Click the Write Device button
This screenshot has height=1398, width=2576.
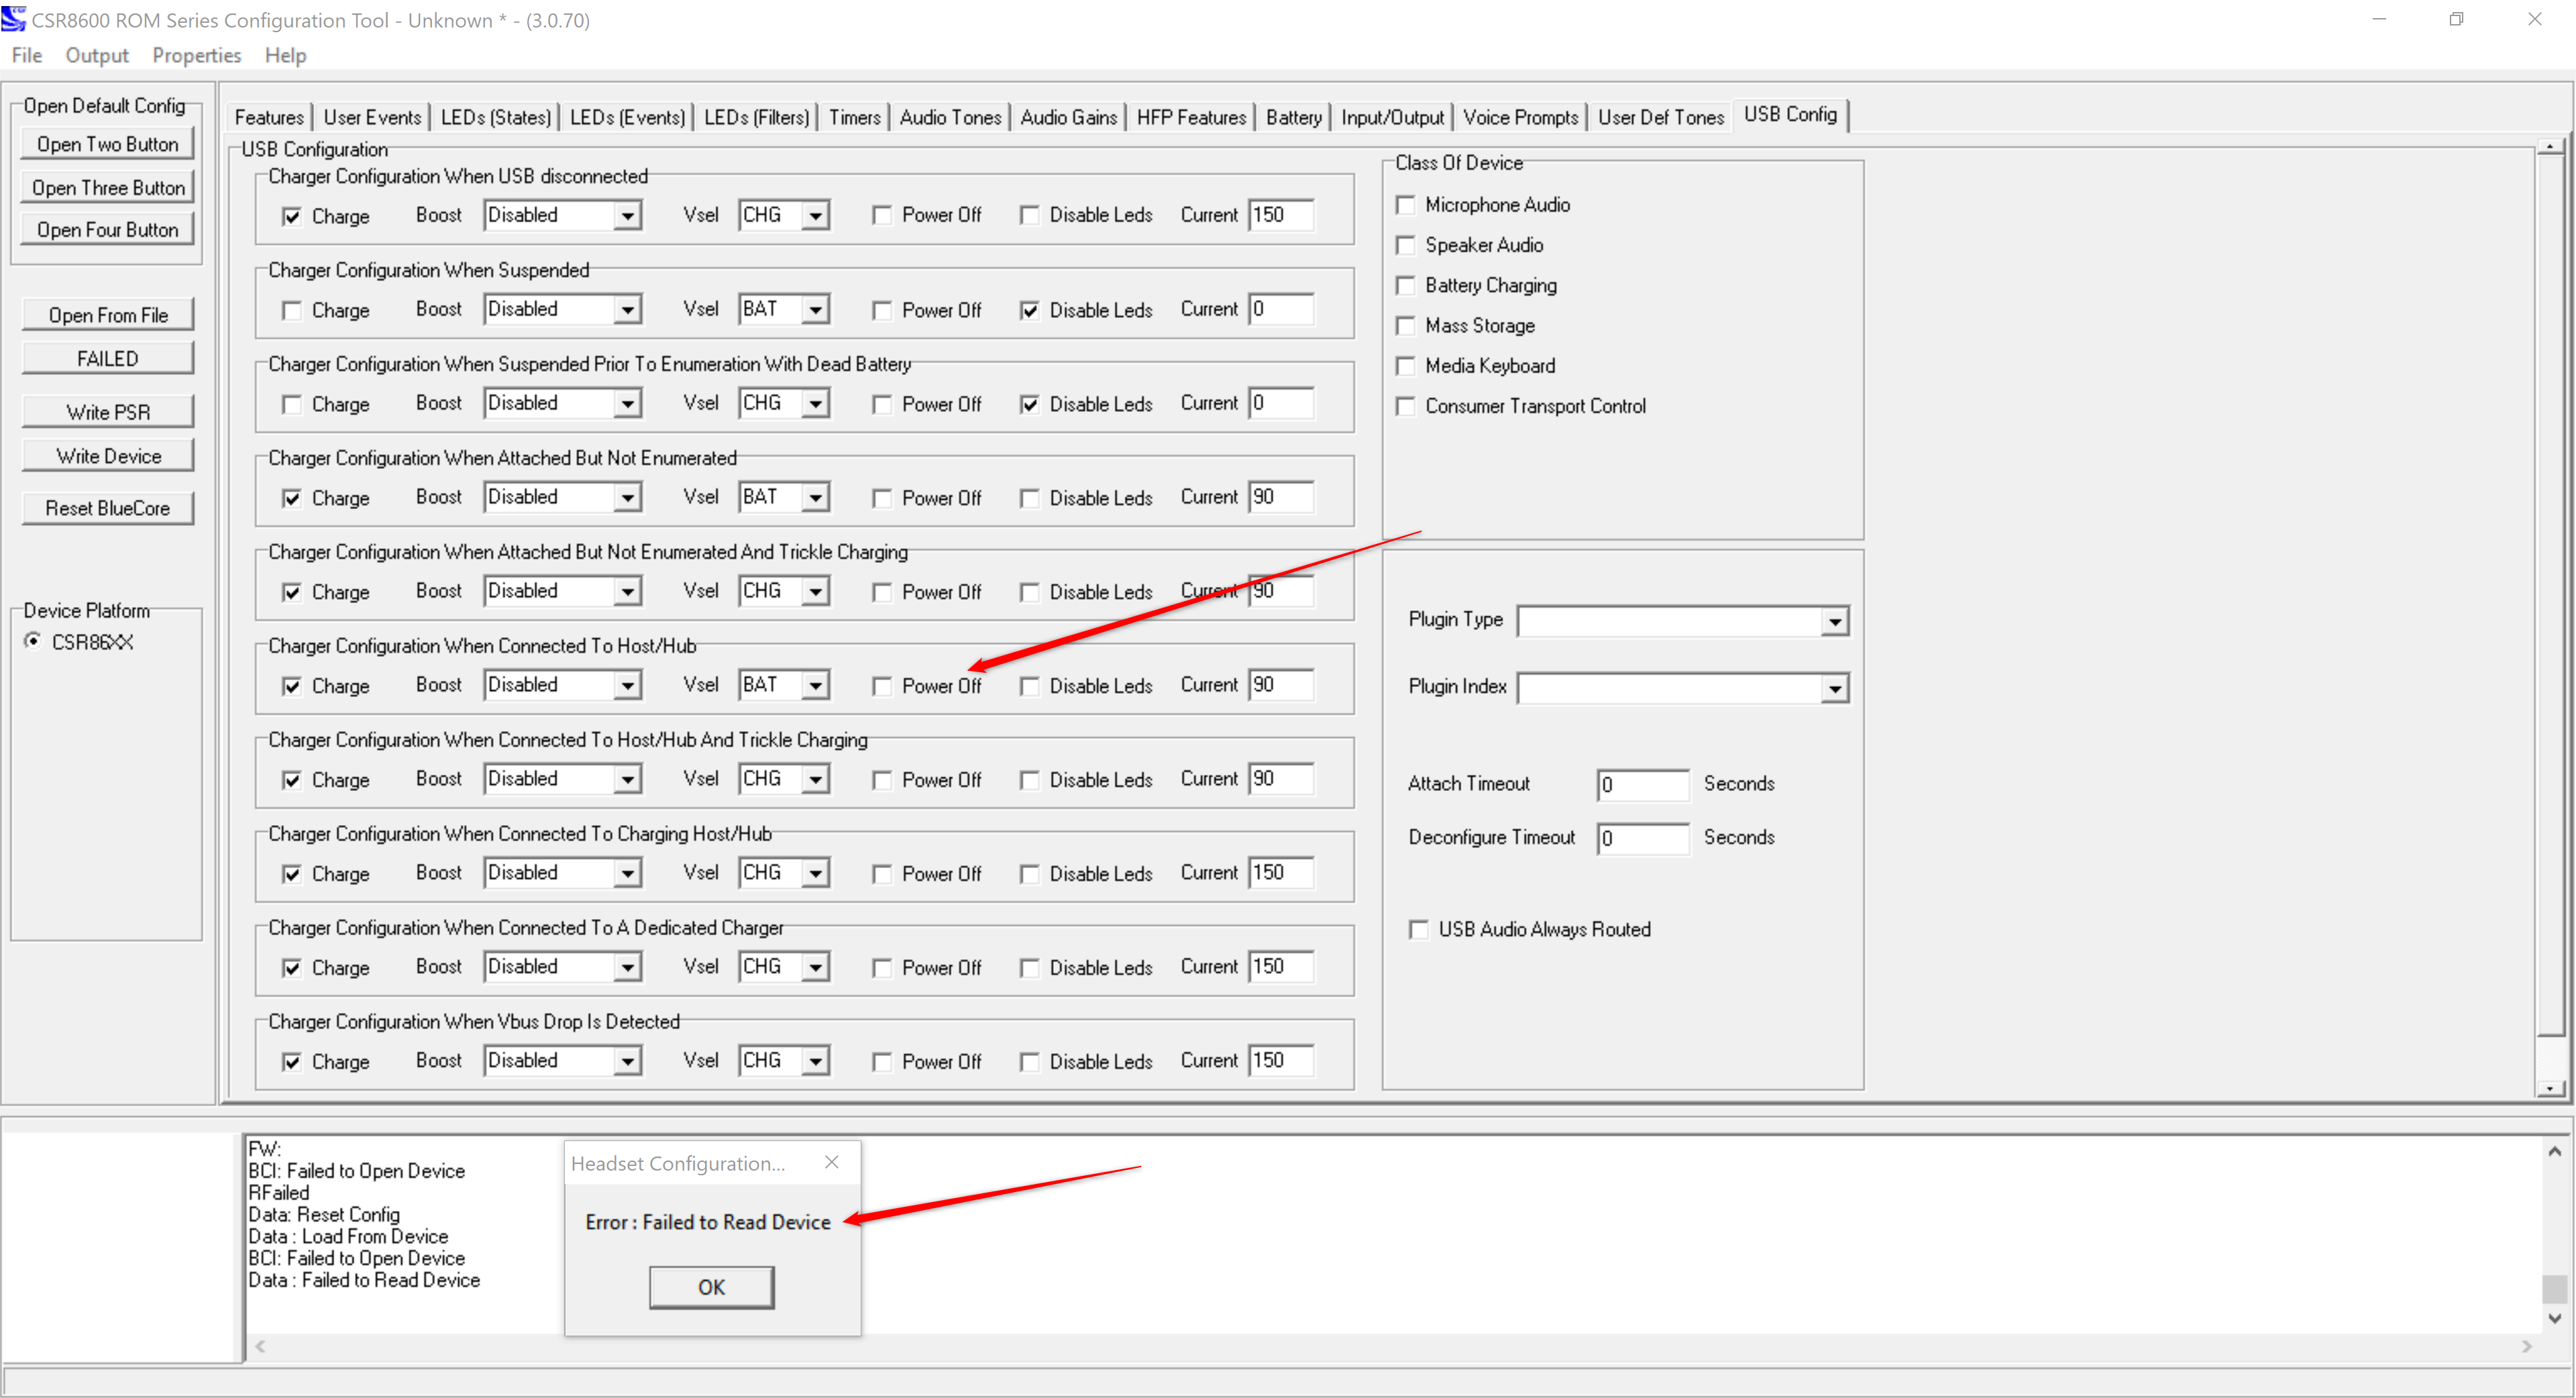[x=108, y=456]
